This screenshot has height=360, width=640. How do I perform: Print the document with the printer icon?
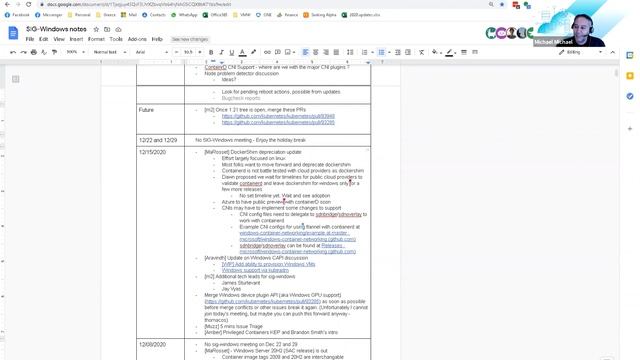tap(34, 52)
